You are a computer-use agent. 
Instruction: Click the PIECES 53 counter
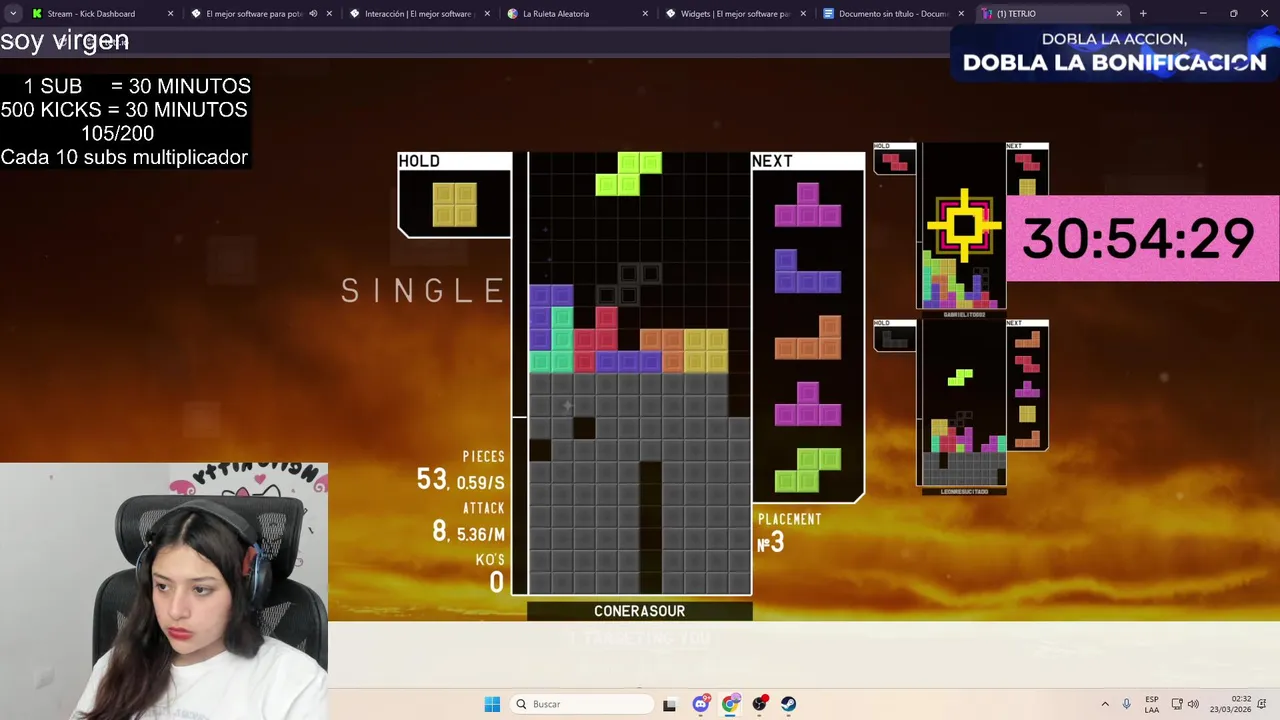[x=460, y=471]
